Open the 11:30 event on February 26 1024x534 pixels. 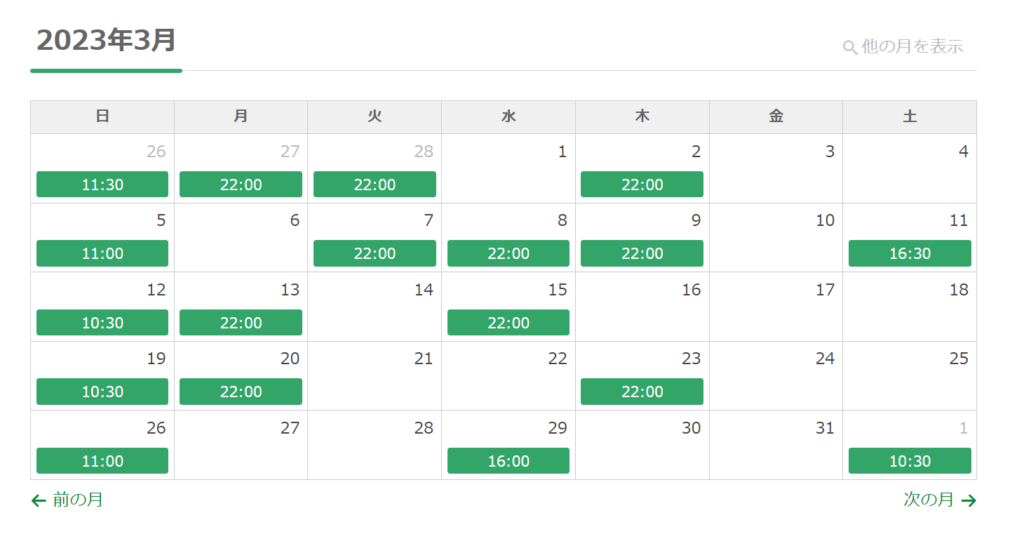point(102,184)
